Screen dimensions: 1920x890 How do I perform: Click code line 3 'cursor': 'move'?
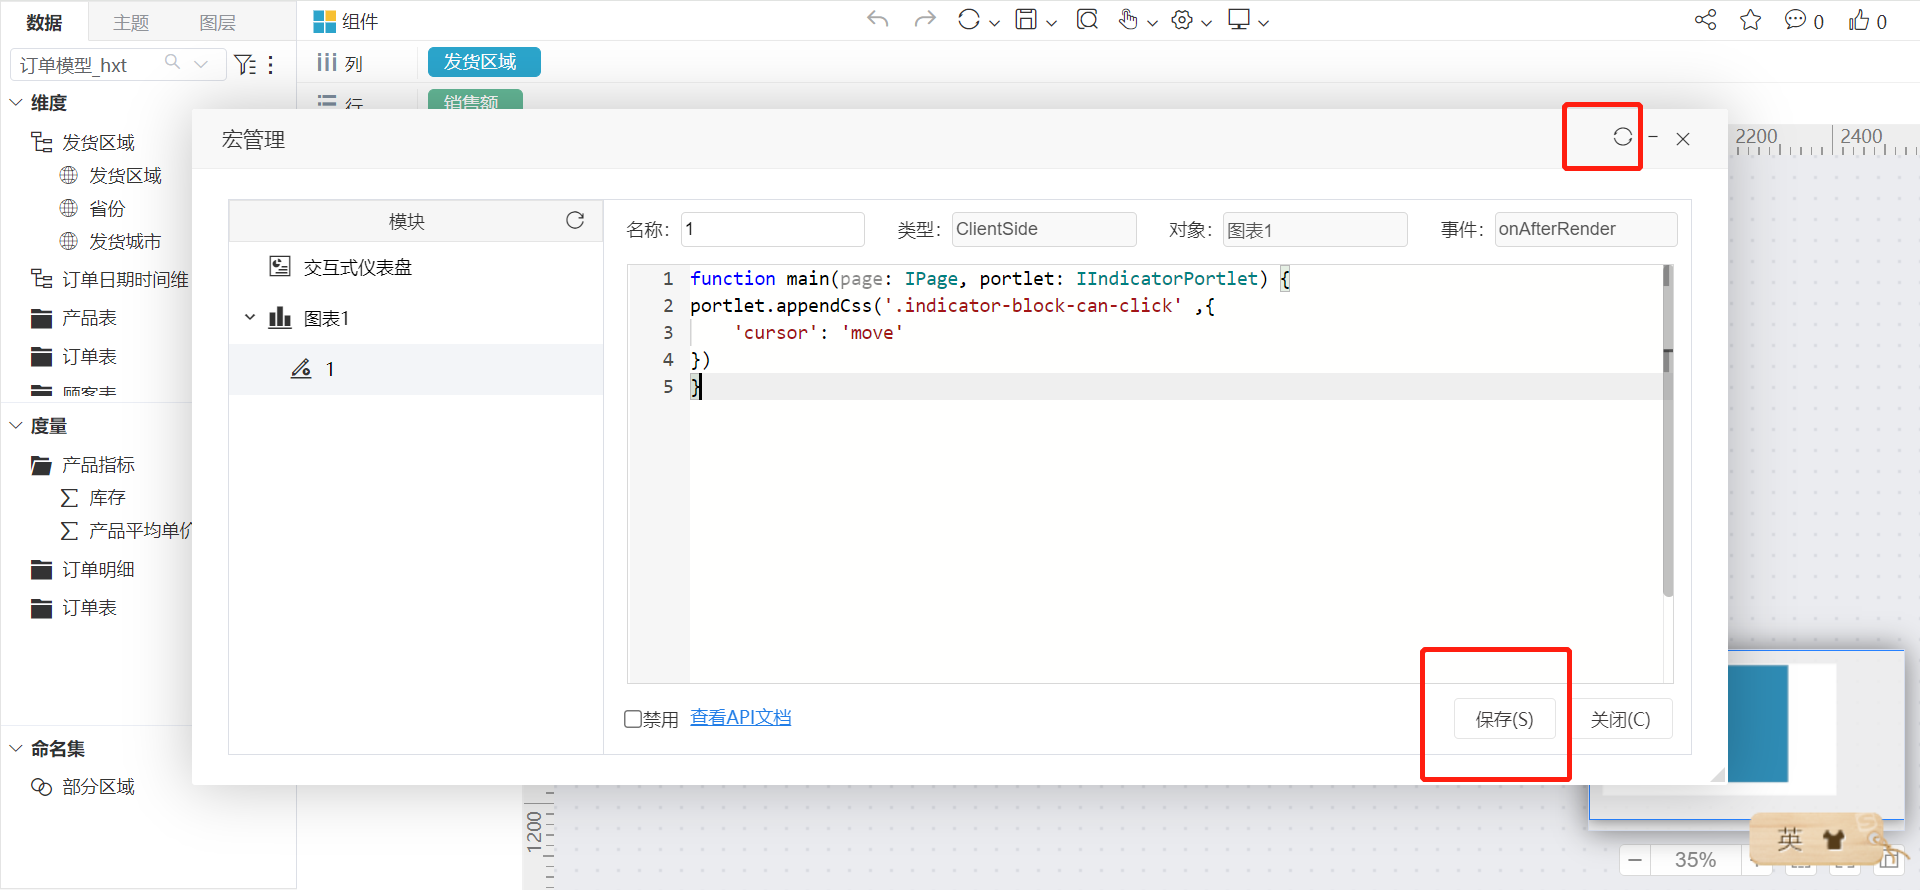point(818,332)
